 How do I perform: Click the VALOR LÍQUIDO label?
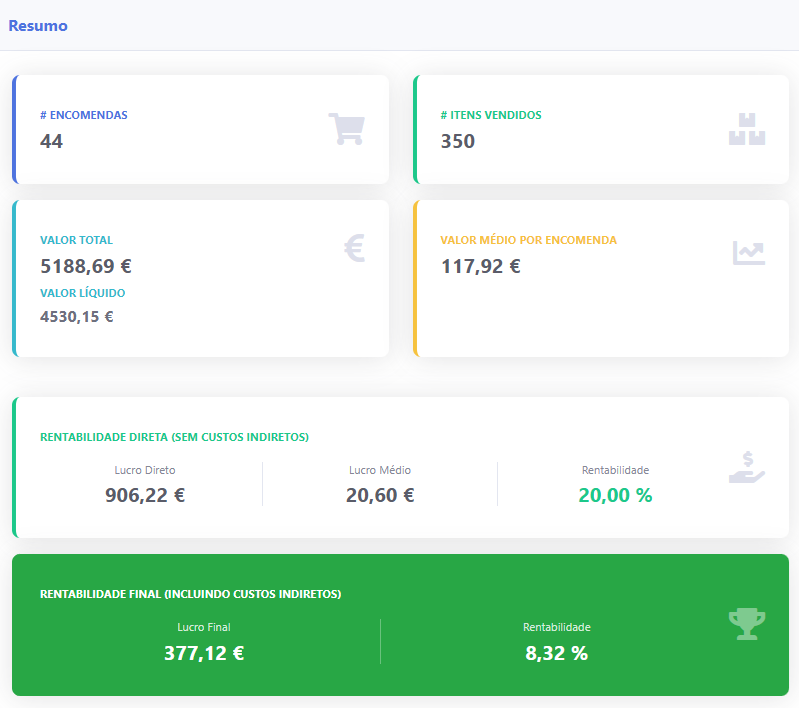pos(82,293)
